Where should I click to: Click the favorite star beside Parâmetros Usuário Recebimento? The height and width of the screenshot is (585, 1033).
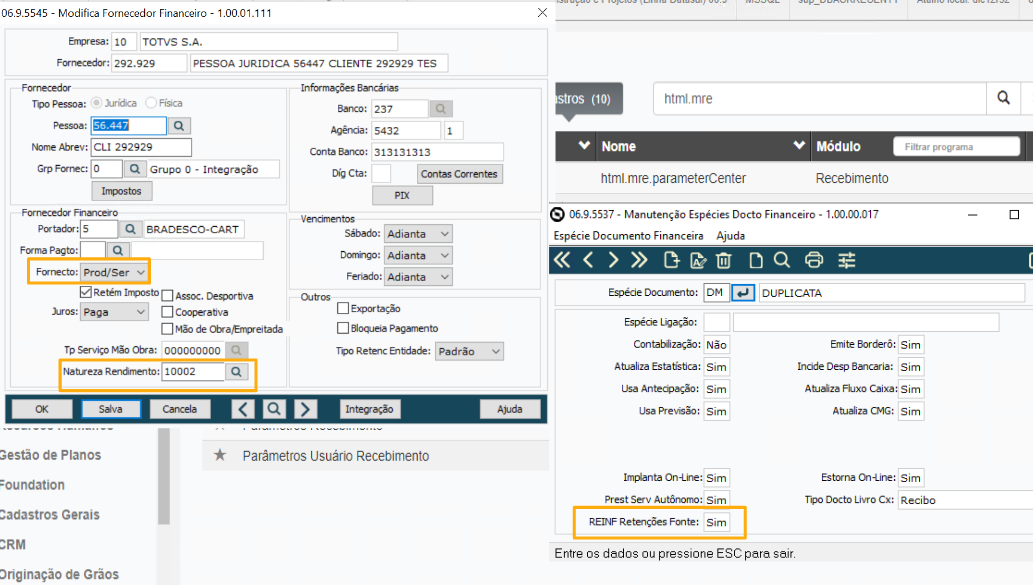[220, 455]
